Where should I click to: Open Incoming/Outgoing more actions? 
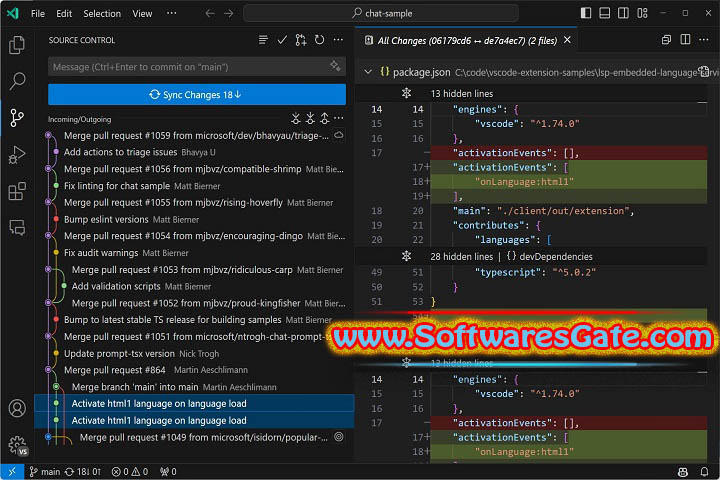[339, 119]
